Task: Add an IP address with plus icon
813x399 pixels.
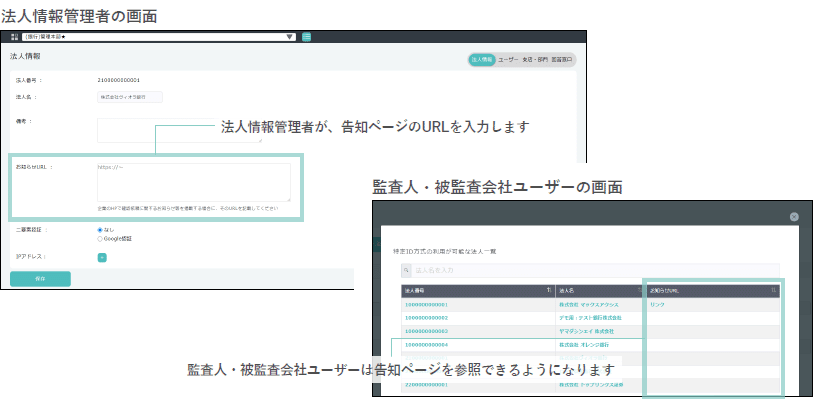Action: click(102, 258)
